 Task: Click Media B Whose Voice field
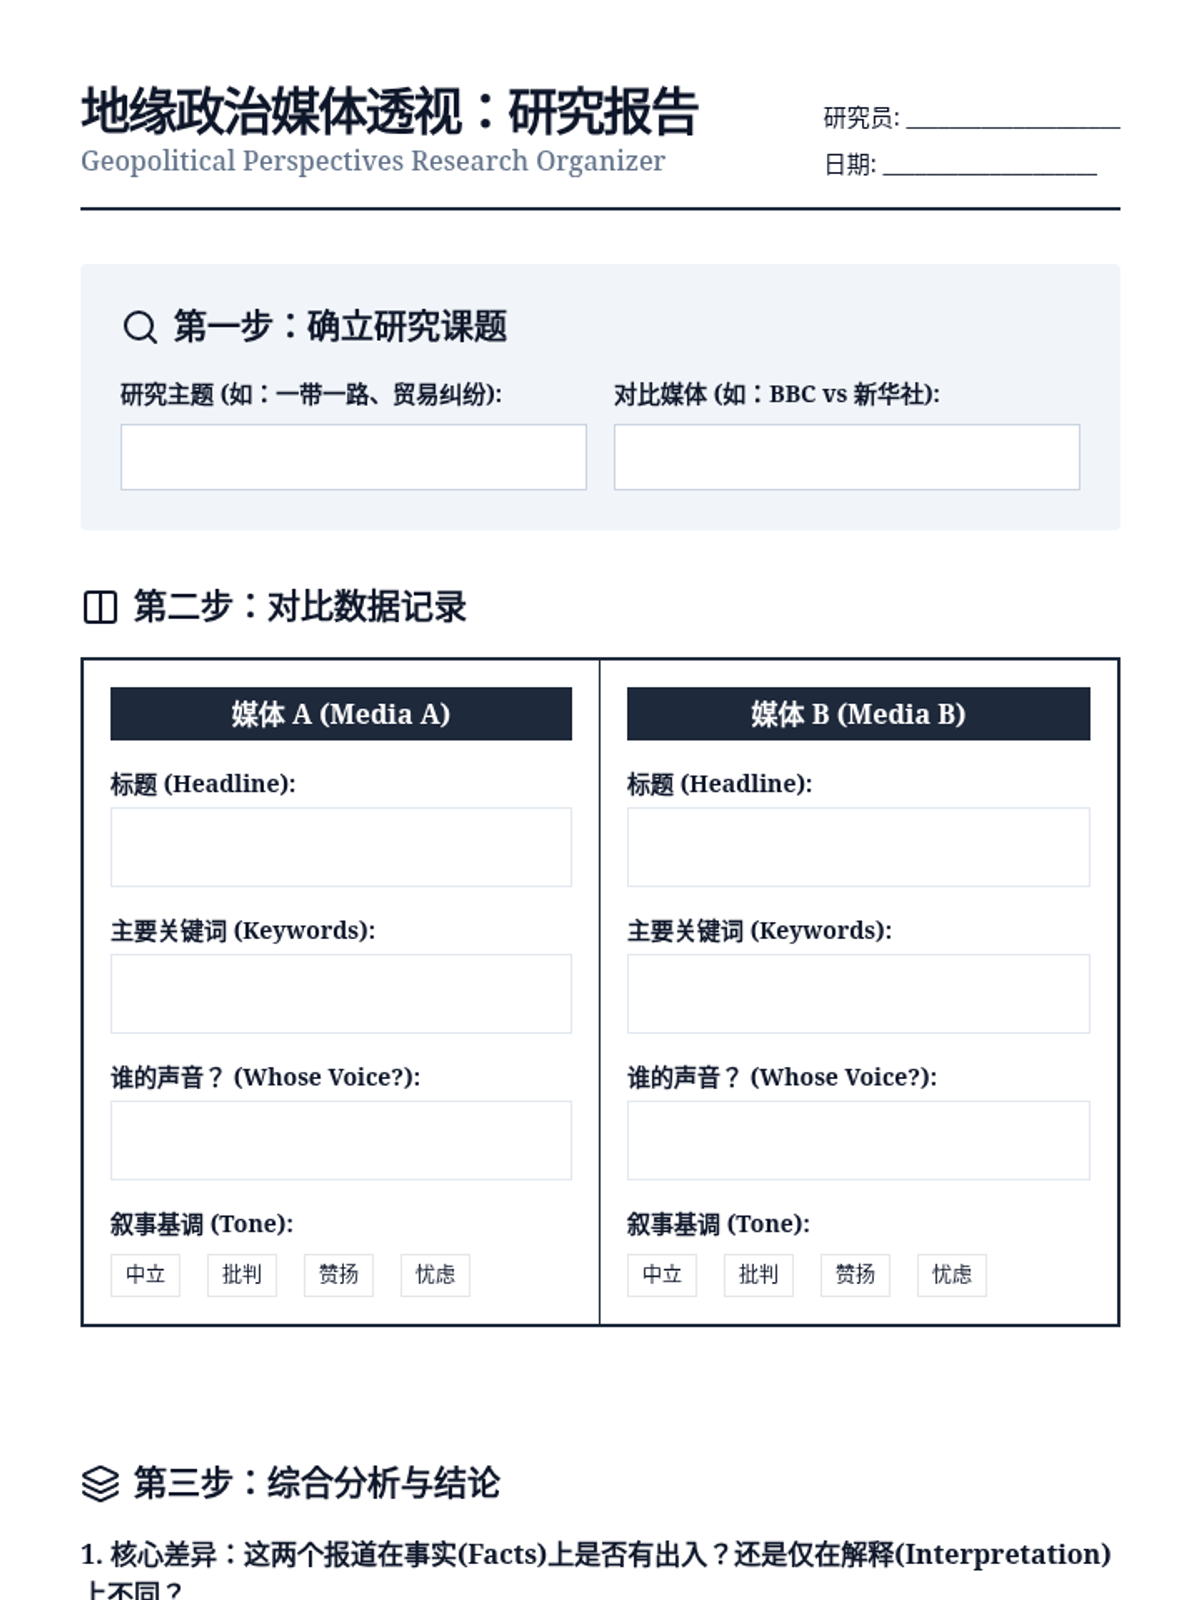[x=858, y=1141]
